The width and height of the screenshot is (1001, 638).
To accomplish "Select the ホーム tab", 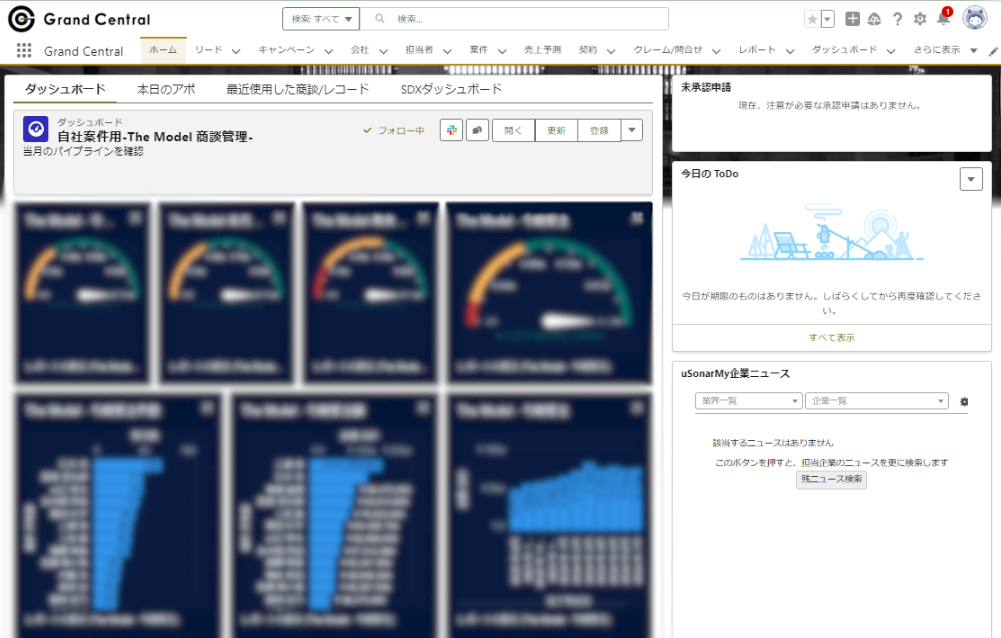I will [x=163, y=50].
